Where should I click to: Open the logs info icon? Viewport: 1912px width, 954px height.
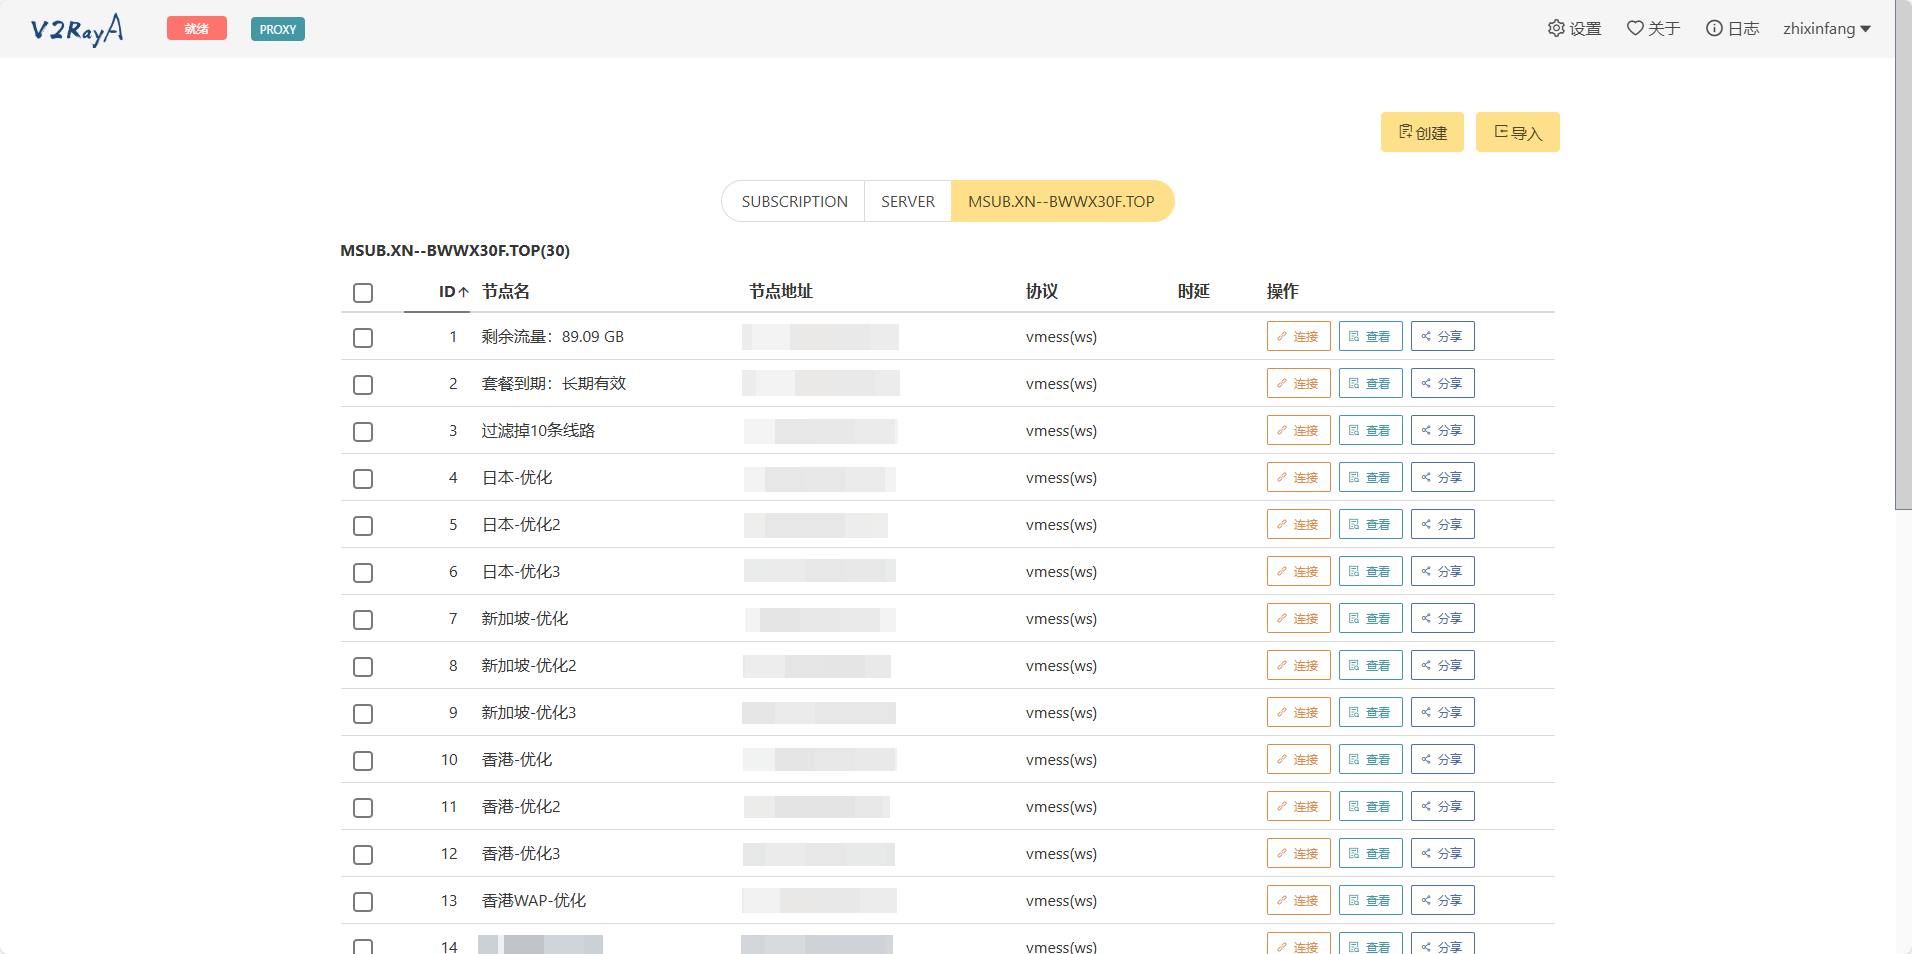pos(1714,28)
